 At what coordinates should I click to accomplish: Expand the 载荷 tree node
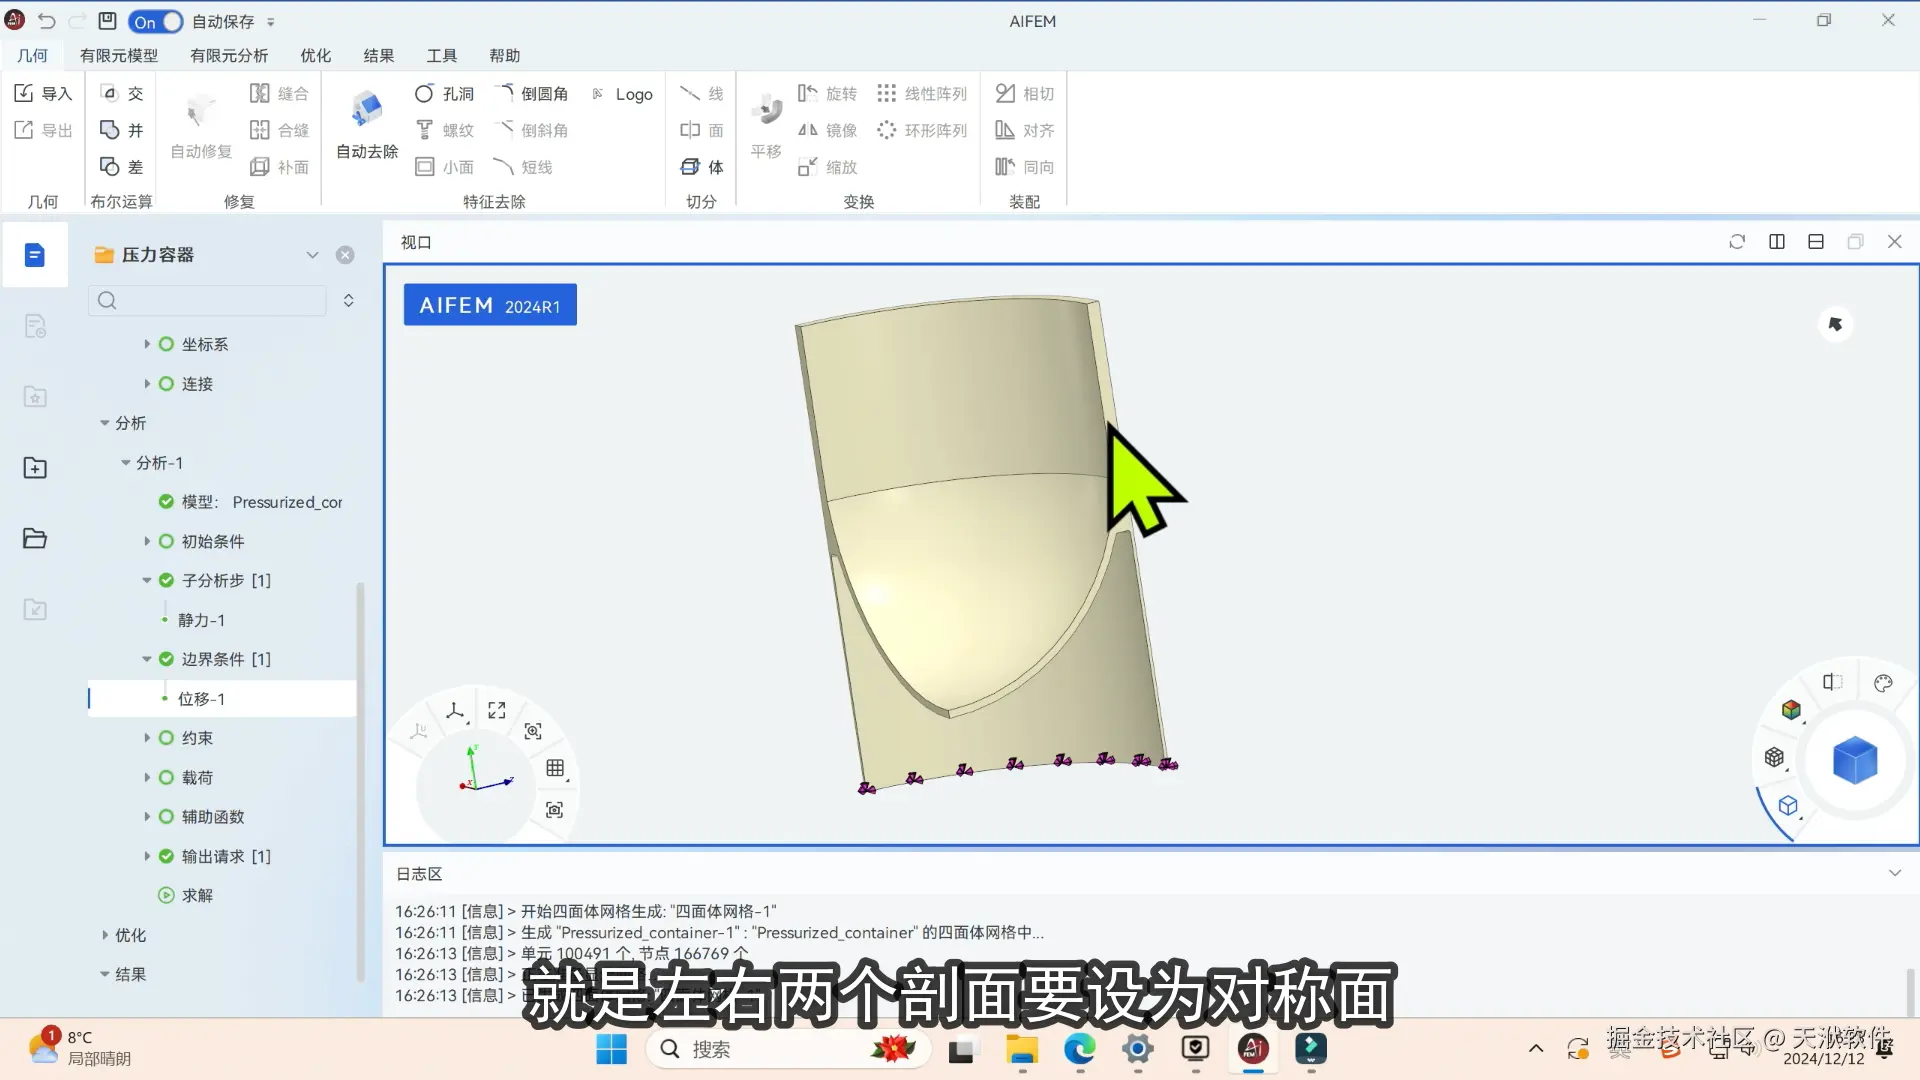147,777
